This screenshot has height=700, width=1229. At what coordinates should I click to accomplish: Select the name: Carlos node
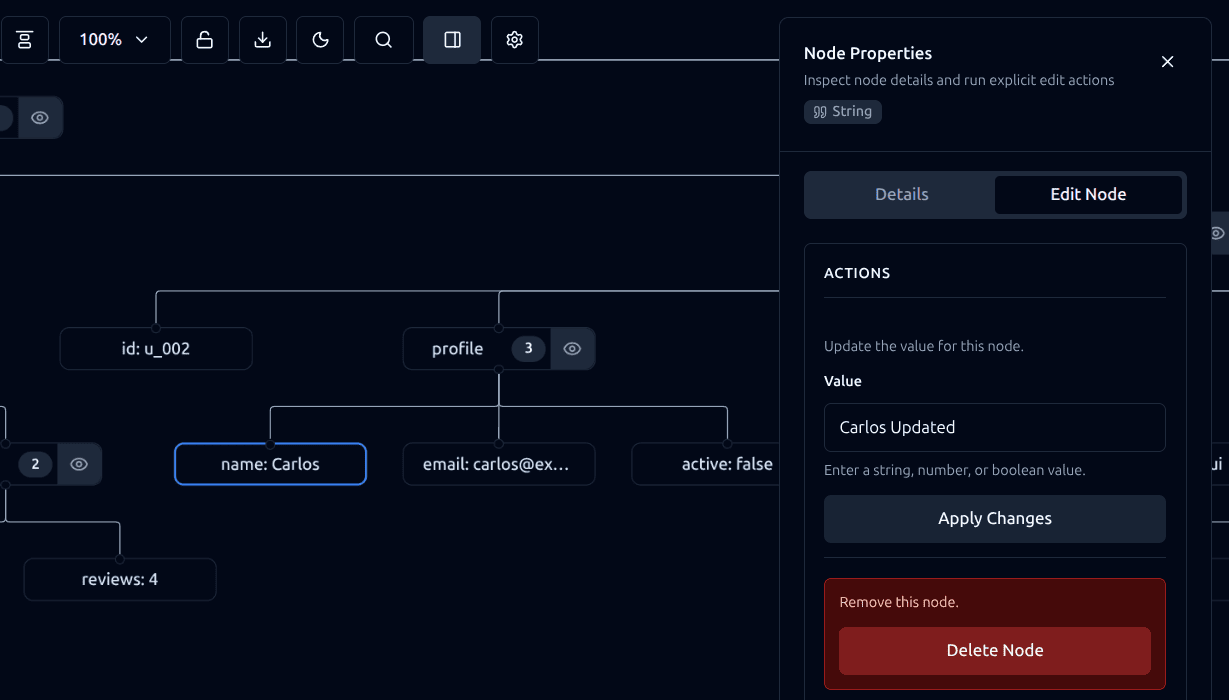coord(270,464)
